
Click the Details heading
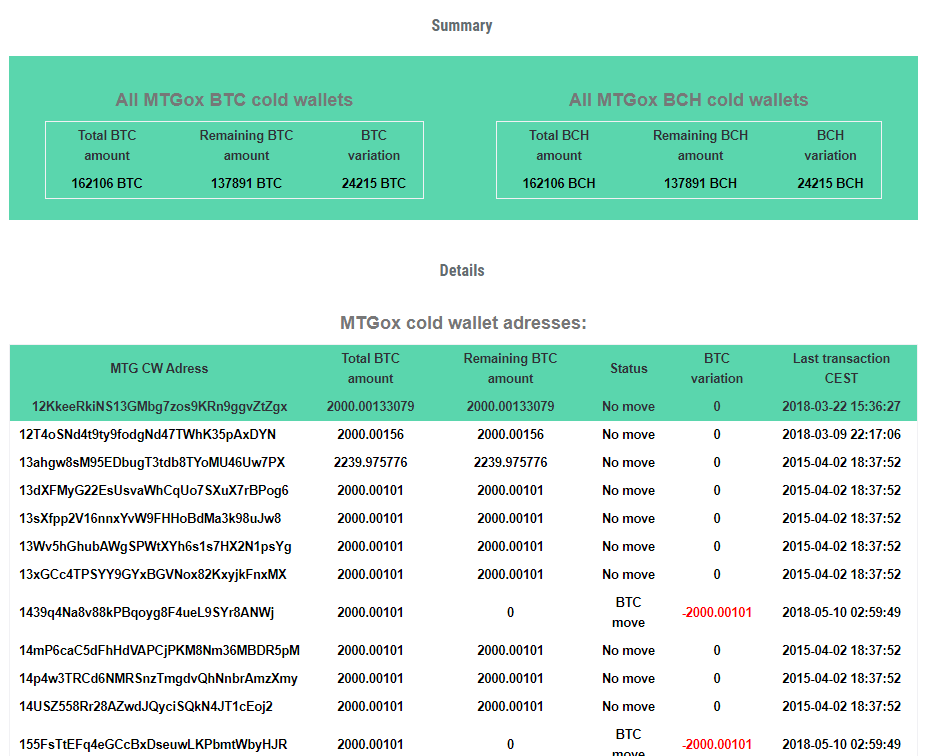(462, 271)
